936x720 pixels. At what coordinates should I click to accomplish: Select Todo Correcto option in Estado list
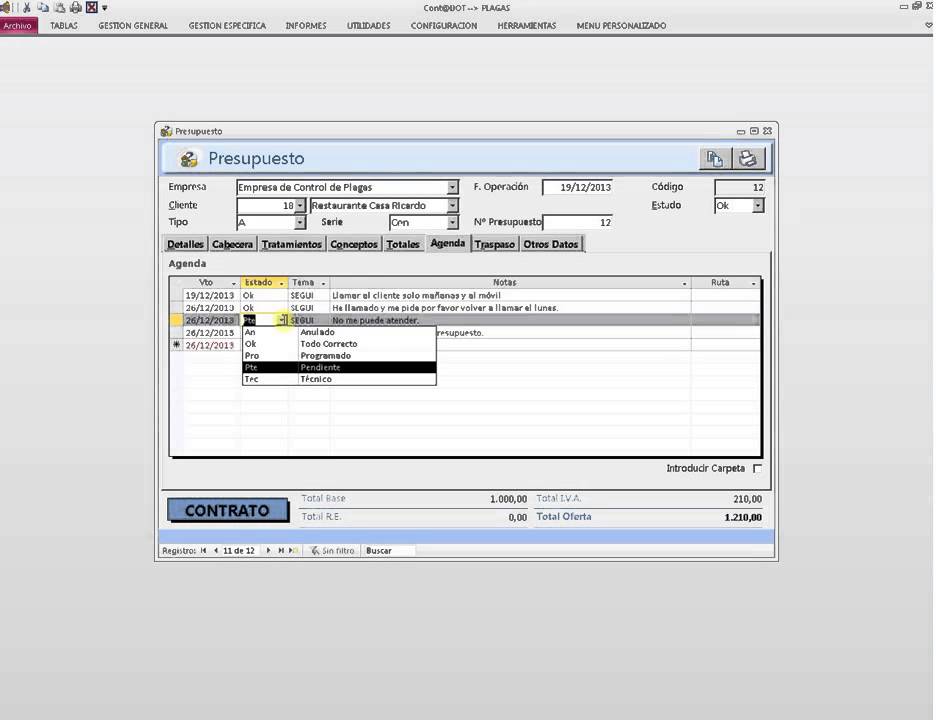(339, 344)
